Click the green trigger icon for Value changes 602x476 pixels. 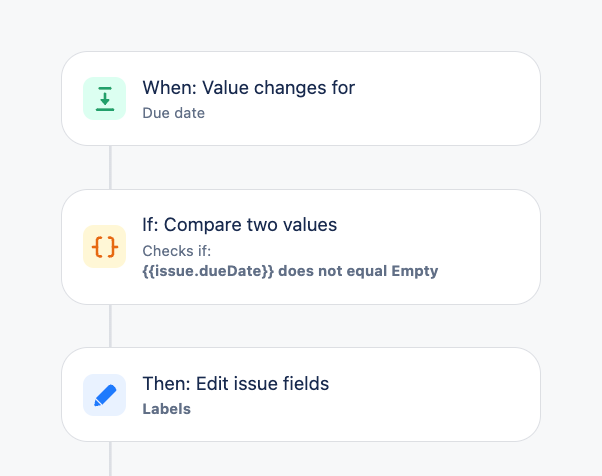pos(104,98)
